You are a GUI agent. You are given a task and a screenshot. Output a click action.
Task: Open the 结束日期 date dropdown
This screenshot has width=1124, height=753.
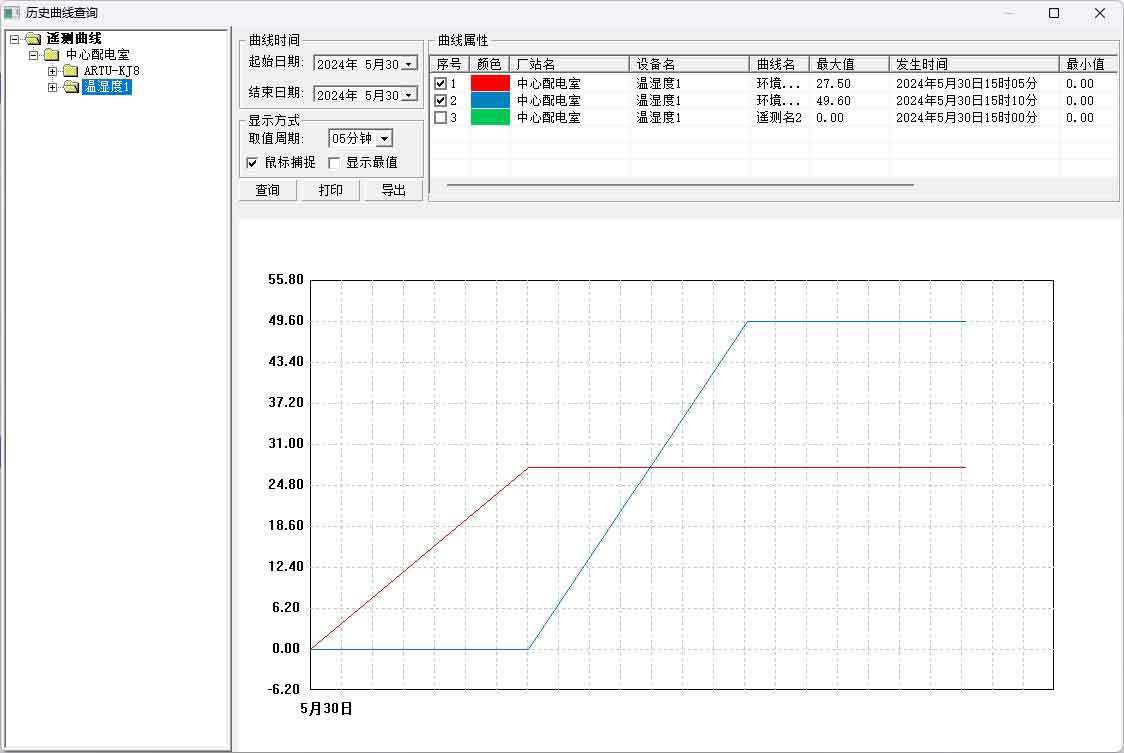click(x=409, y=95)
